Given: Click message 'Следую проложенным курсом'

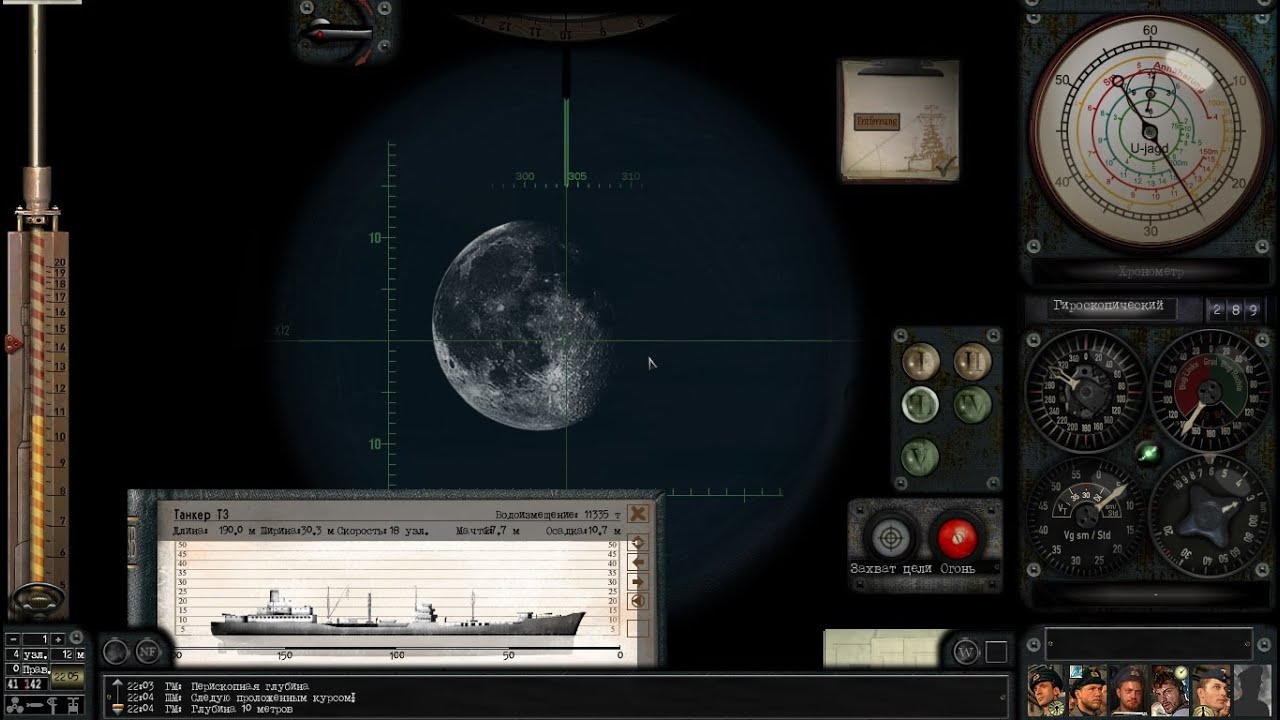Looking at the screenshot, I should pyautogui.click(x=273, y=698).
